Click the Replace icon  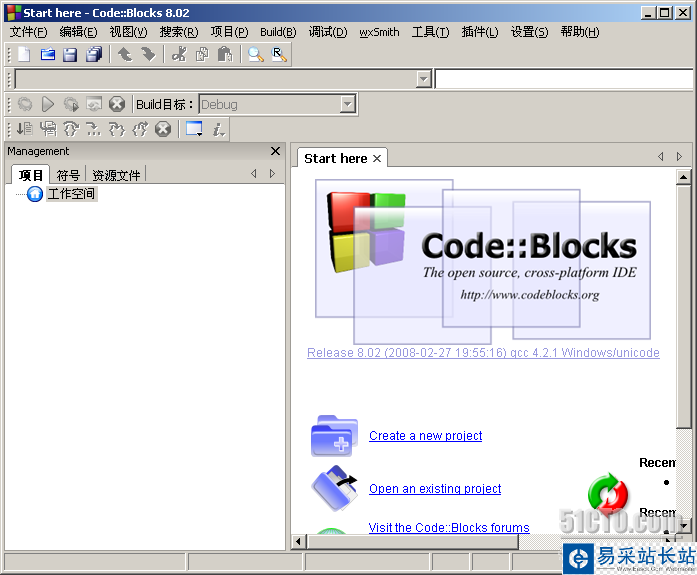click(279, 55)
